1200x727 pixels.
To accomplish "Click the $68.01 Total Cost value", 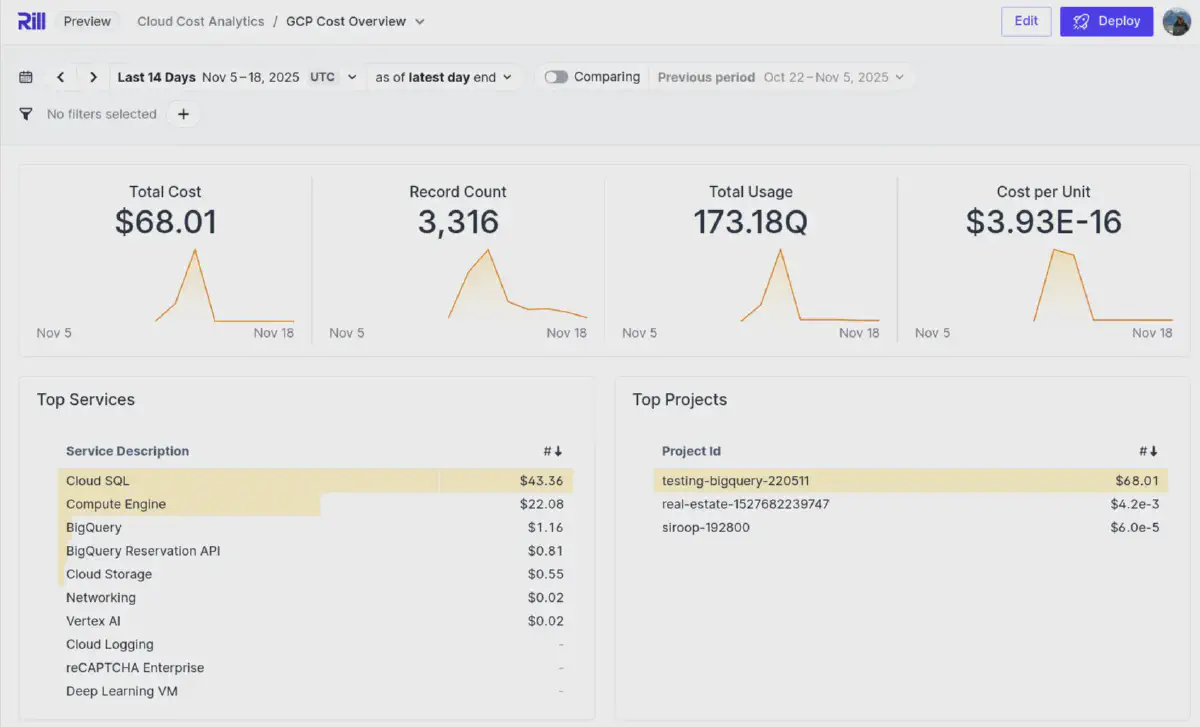I will pyautogui.click(x=165, y=222).
